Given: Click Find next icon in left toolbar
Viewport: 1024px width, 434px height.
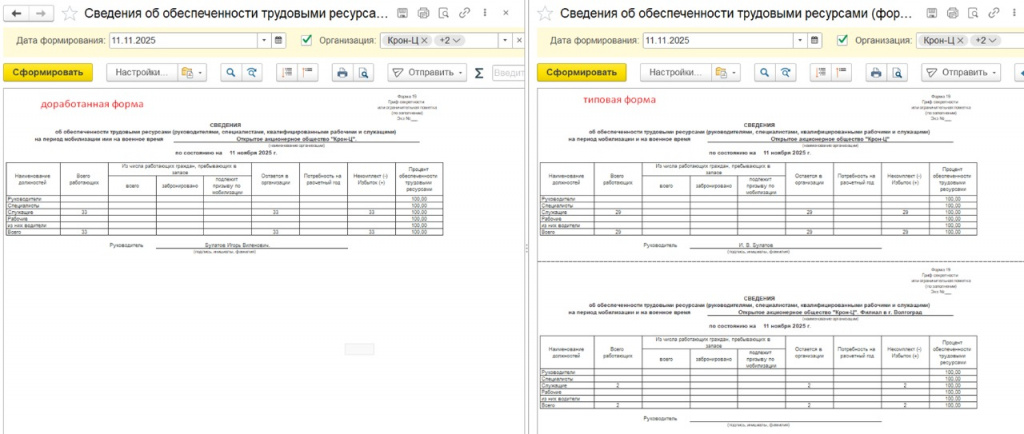Looking at the screenshot, I should click(251, 72).
